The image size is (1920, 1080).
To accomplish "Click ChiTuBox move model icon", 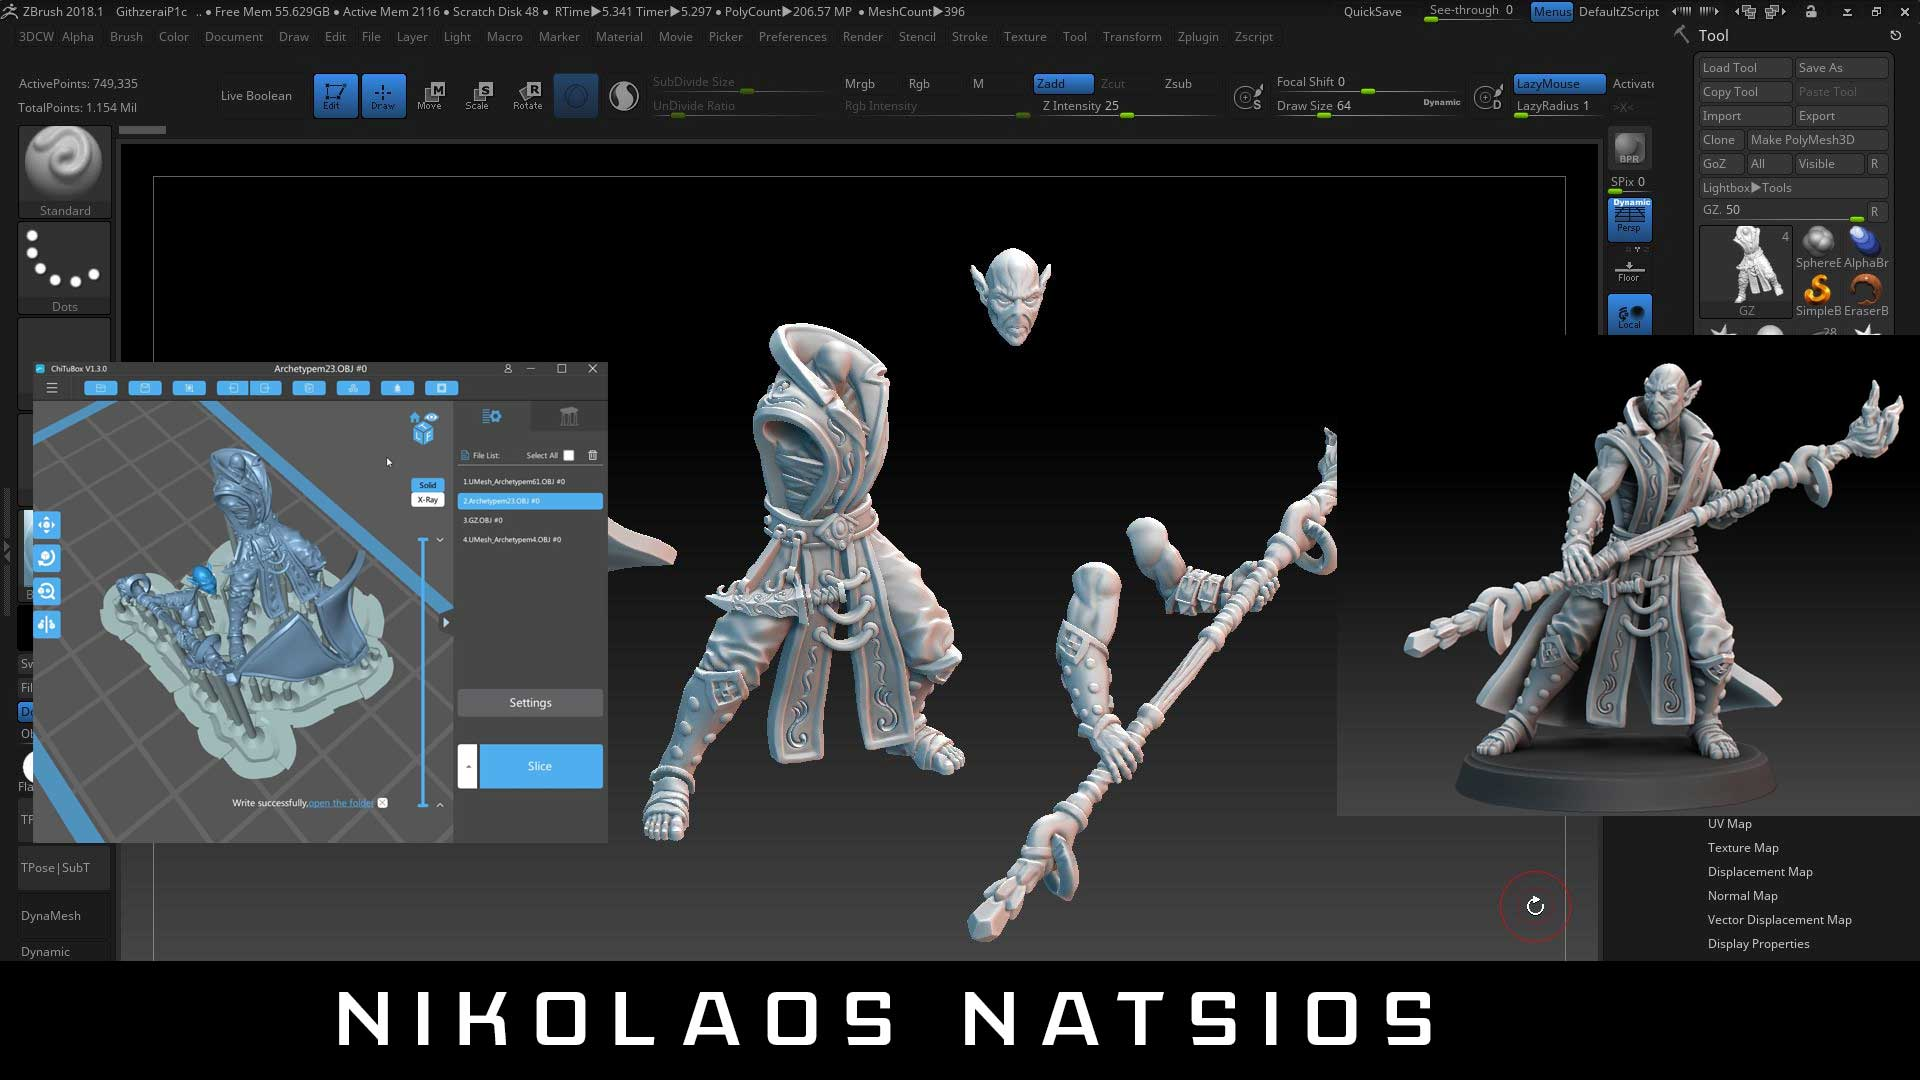I will 47,524.
